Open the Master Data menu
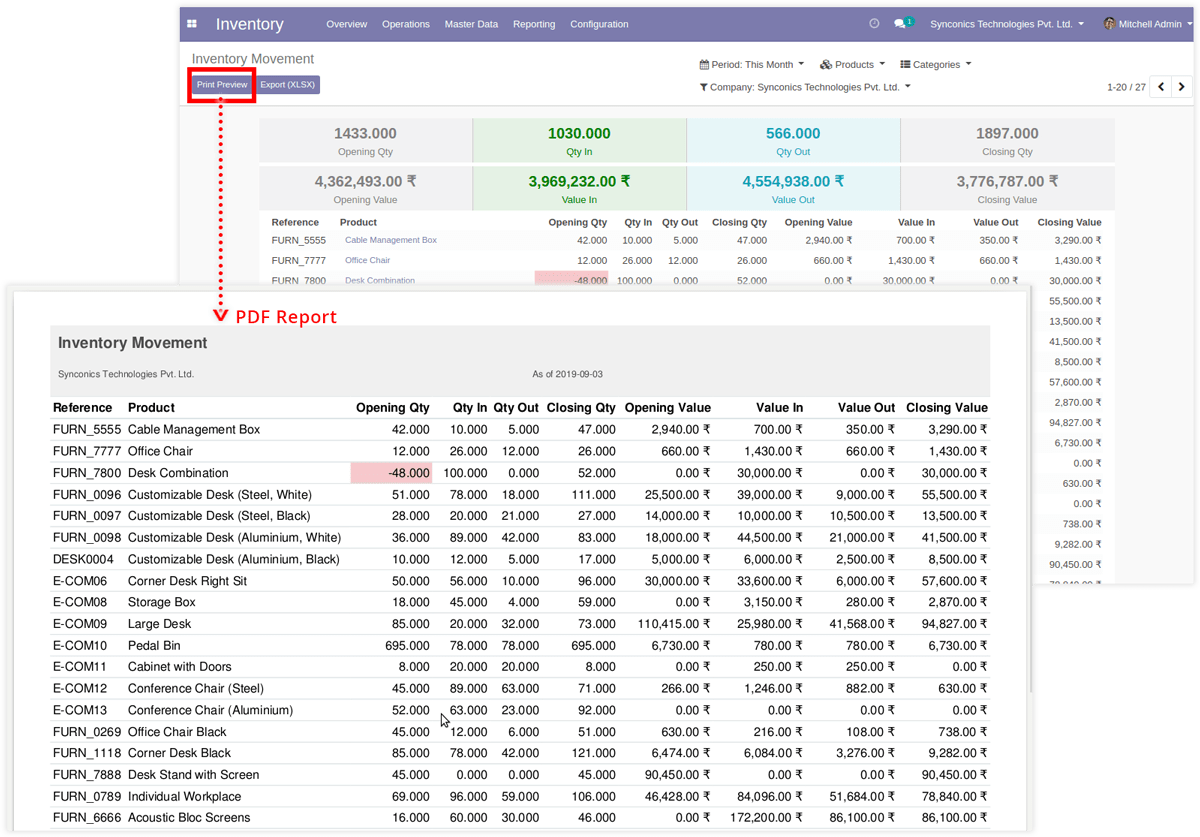Screen dimensions: 1200x837 pyautogui.click(x=471, y=24)
